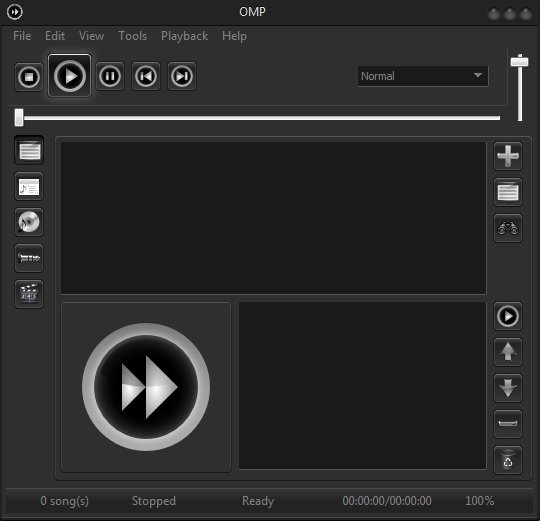Search with the binoculars button
Image resolution: width=540 pixels, height=521 pixels.
[508, 228]
